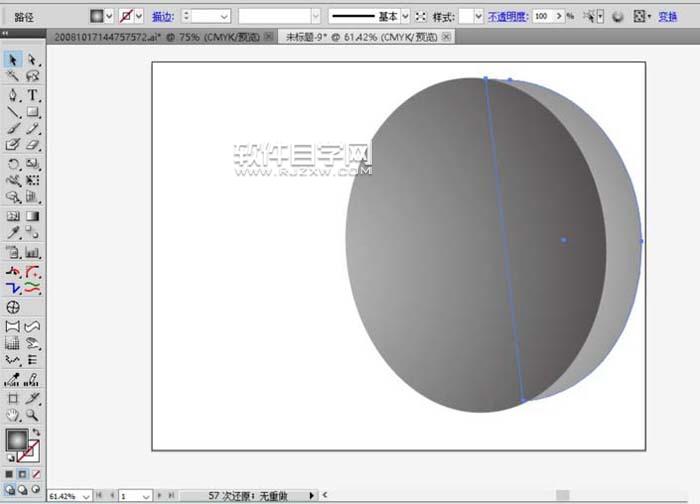Set paint to None using red-slash button
700x504 pixels.
(x=37, y=473)
